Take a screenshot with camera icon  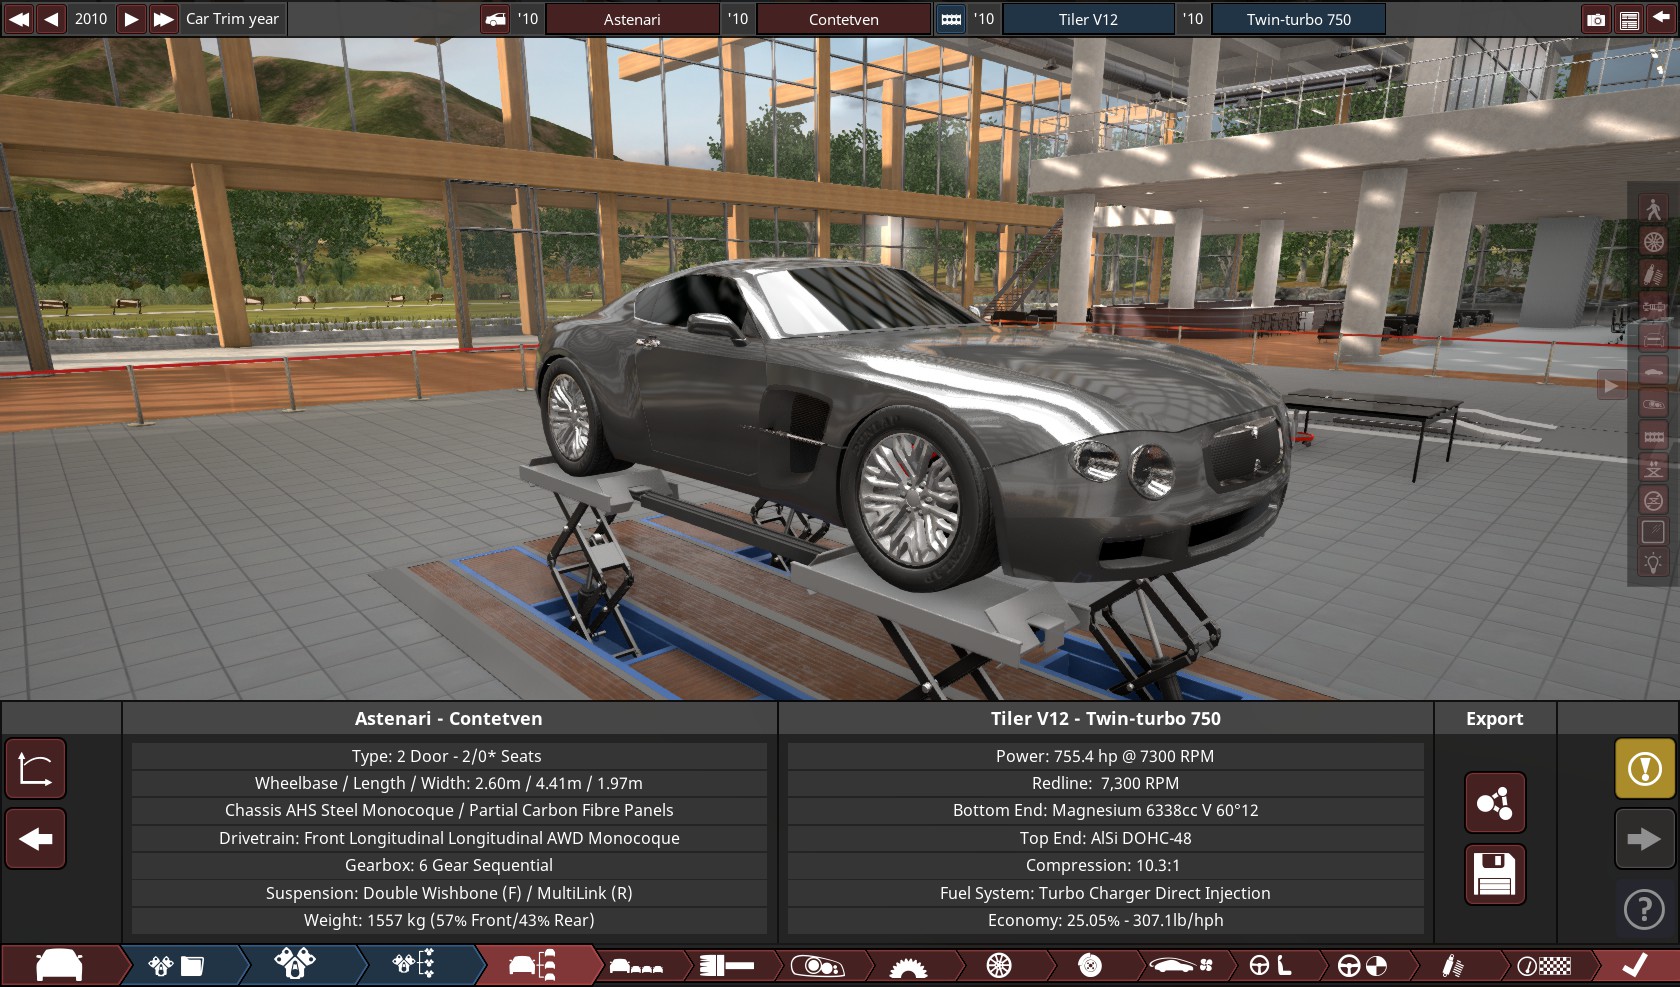click(1596, 20)
